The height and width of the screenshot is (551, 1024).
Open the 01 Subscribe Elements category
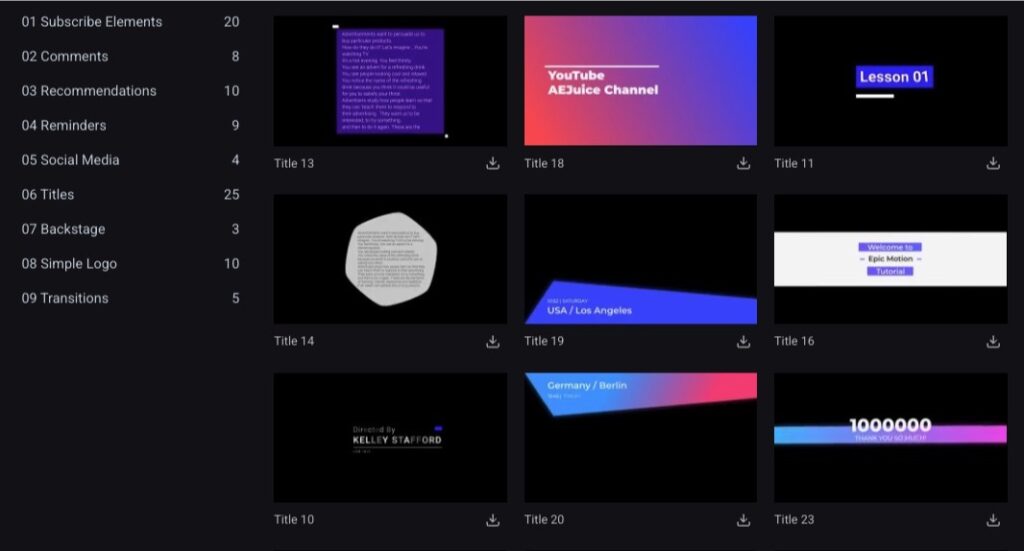[x=92, y=22]
